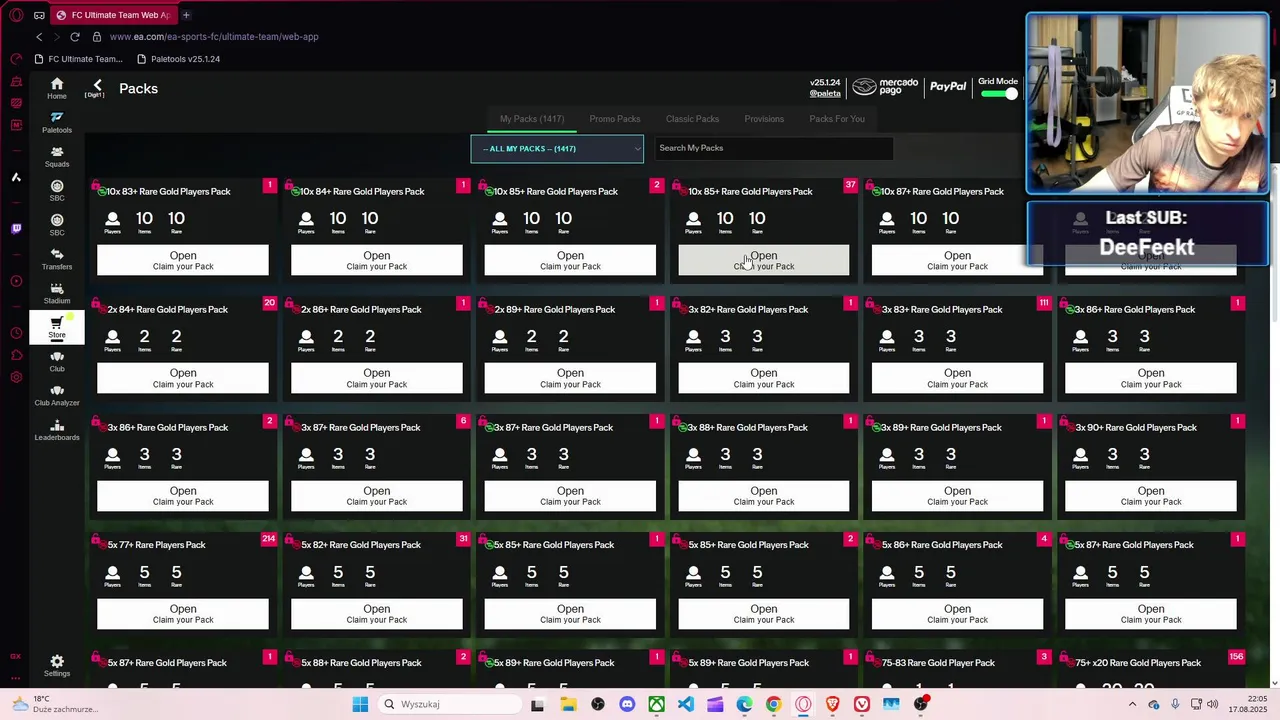Open the 2x 89+ Rare Gold Players Pack

tap(570, 378)
